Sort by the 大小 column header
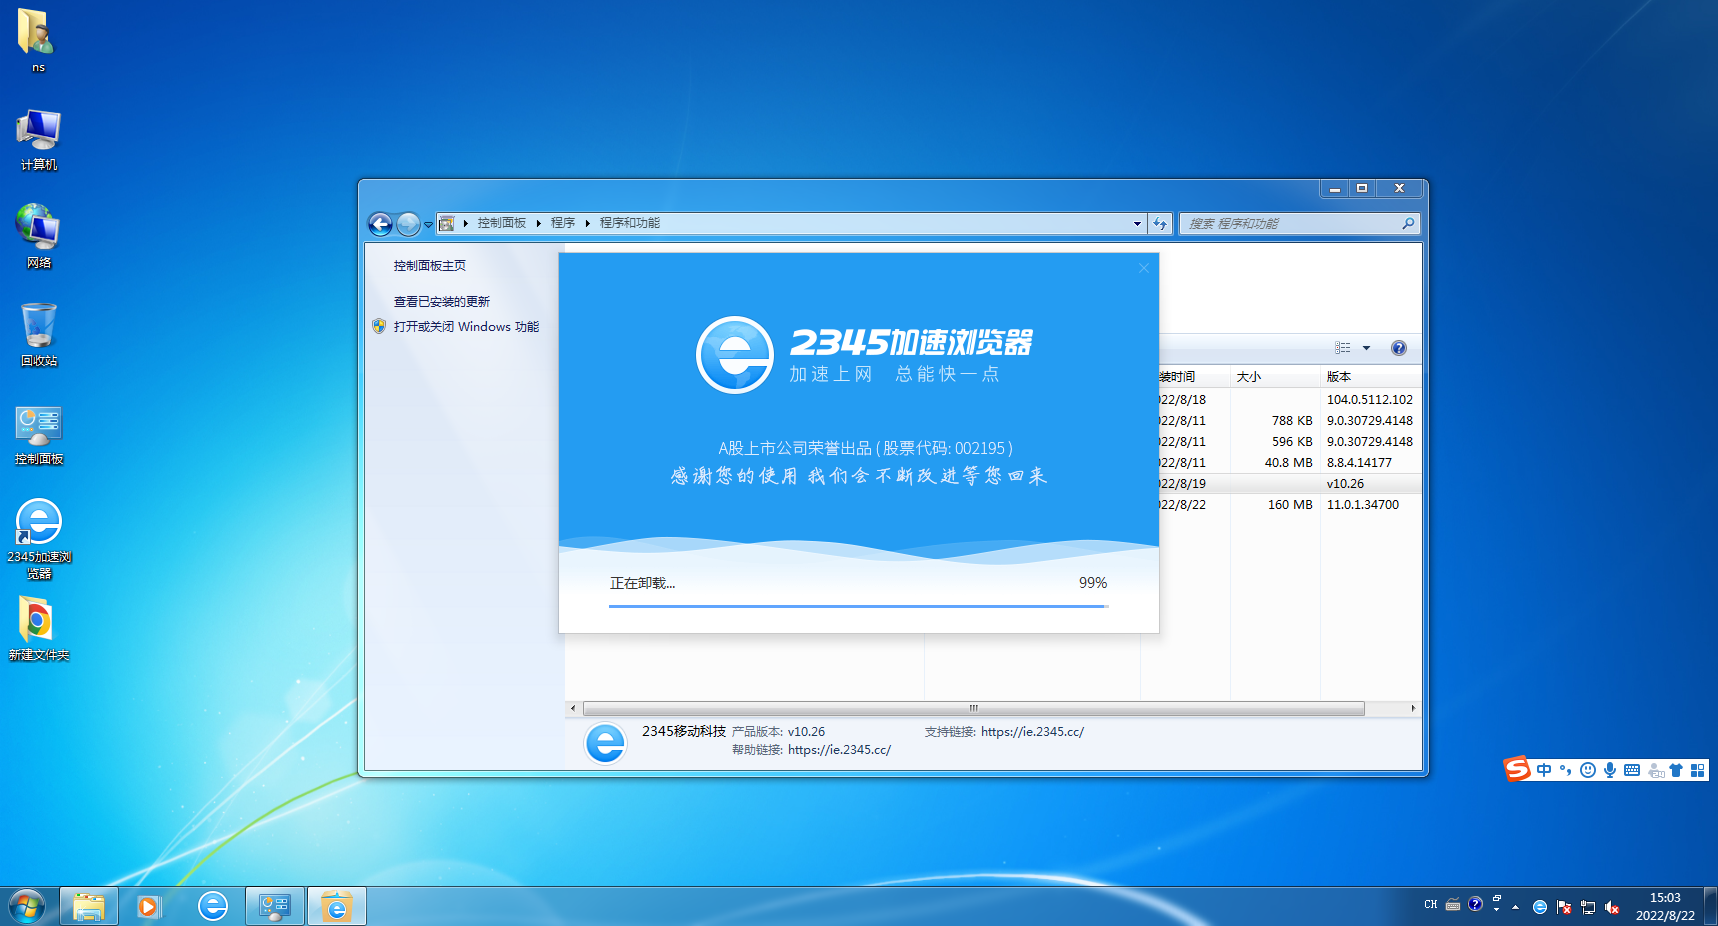This screenshot has height=926, width=1718. click(x=1275, y=377)
